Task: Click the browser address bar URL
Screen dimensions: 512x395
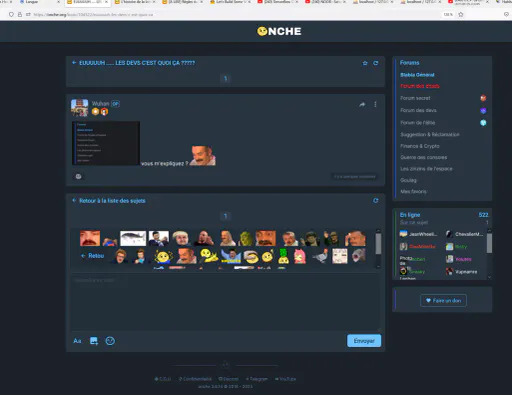Action: [93, 15]
